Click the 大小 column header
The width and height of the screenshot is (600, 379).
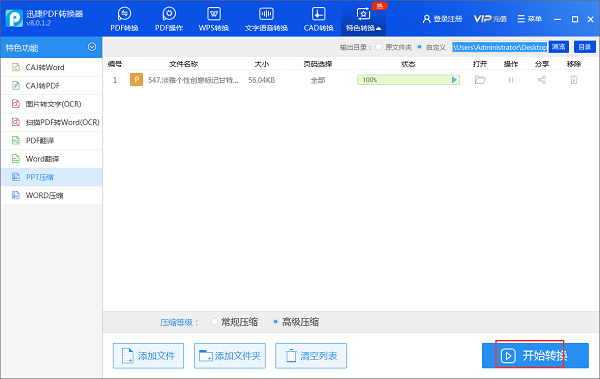(x=262, y=64)
